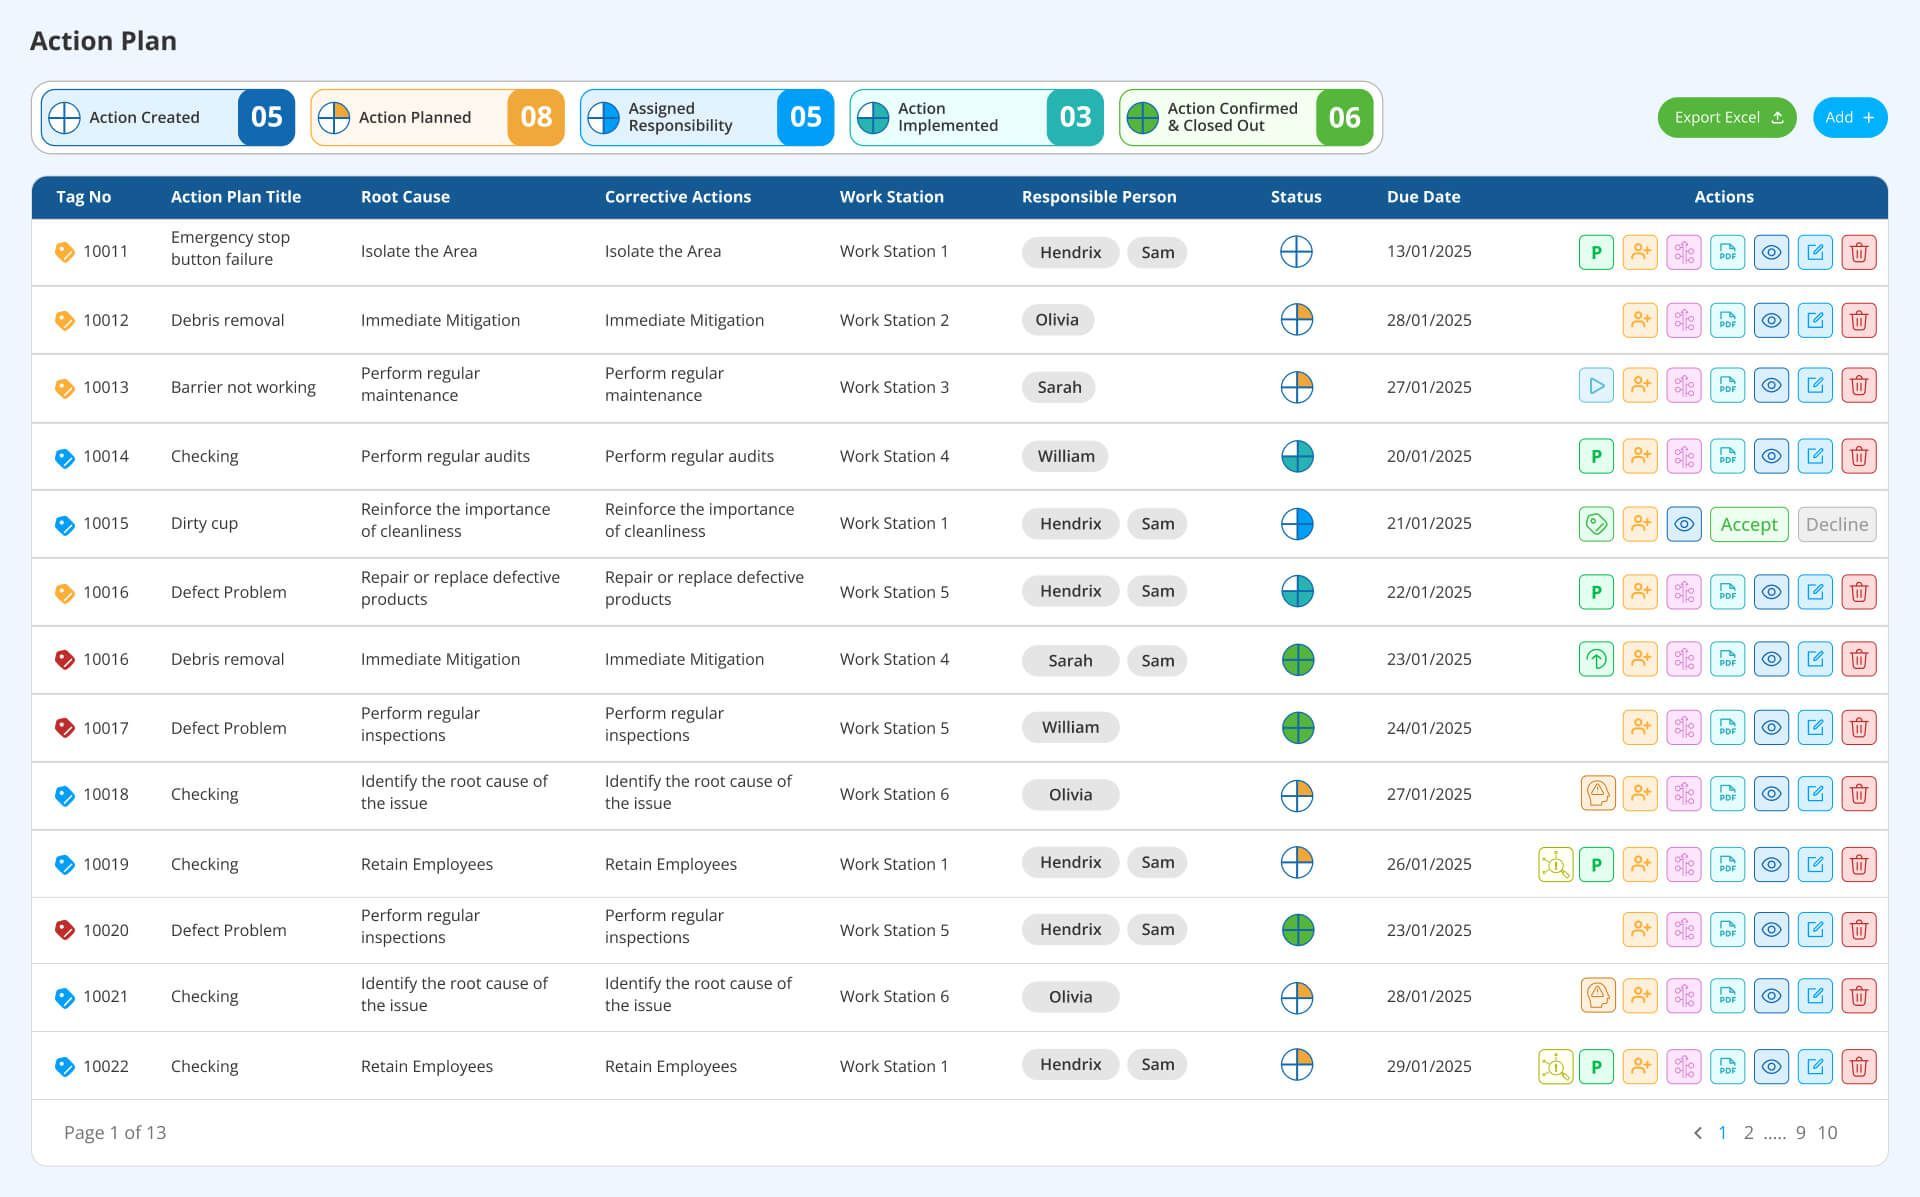1920x1197 pixels.
Task: Click the green upload icon on row 10016
Action: pyautogui.click(x=1597, y=659)
